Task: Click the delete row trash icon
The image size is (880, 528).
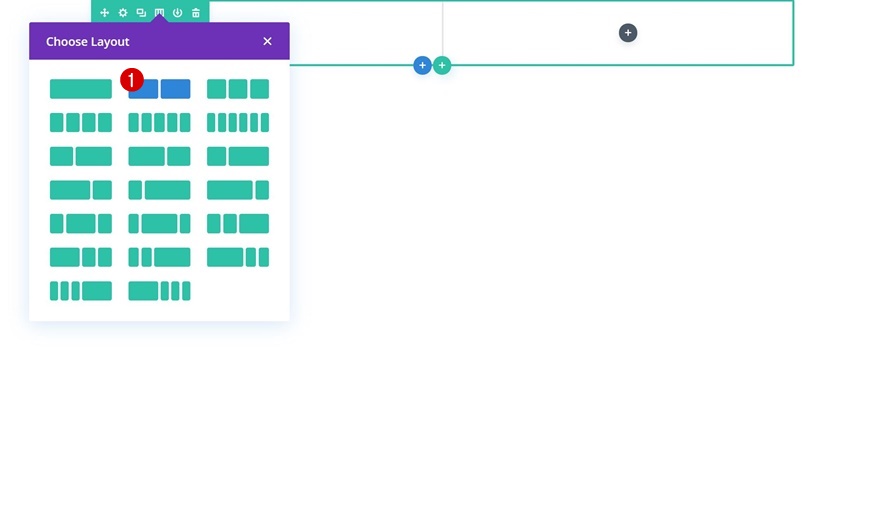Action: click(x=196, y=12)
